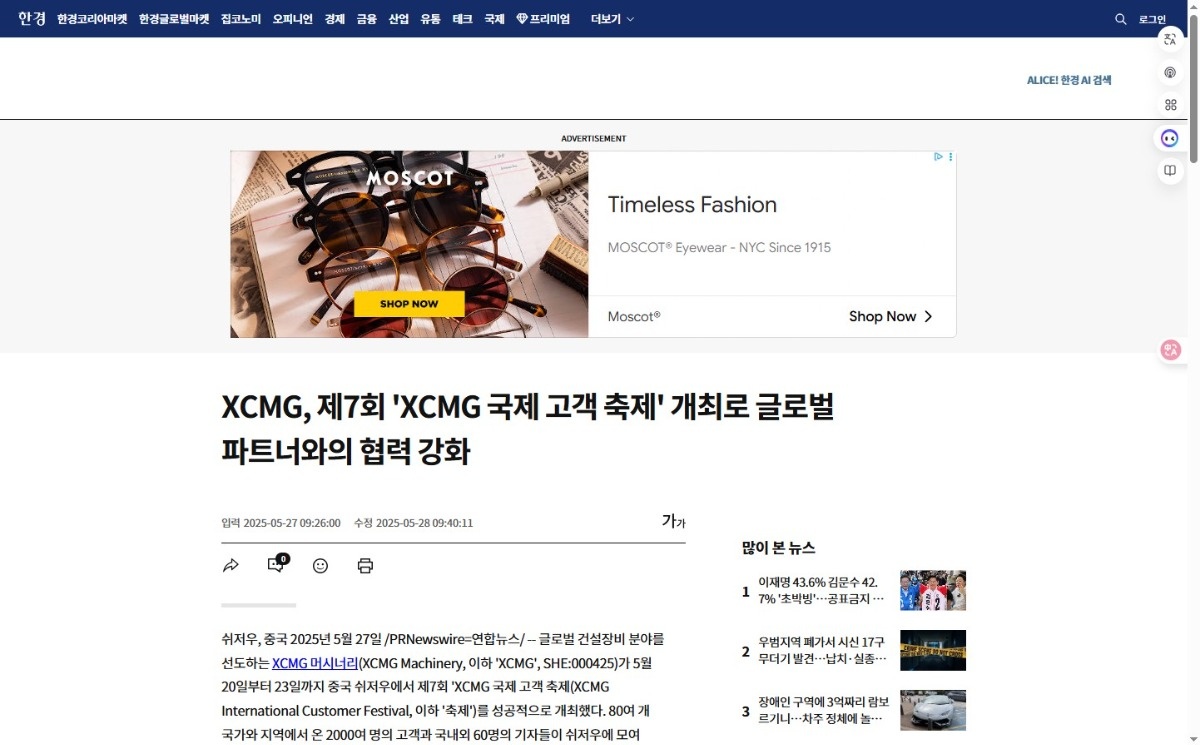Open the comments bubble icon
1200x745 pixels.
coord(276,565)
